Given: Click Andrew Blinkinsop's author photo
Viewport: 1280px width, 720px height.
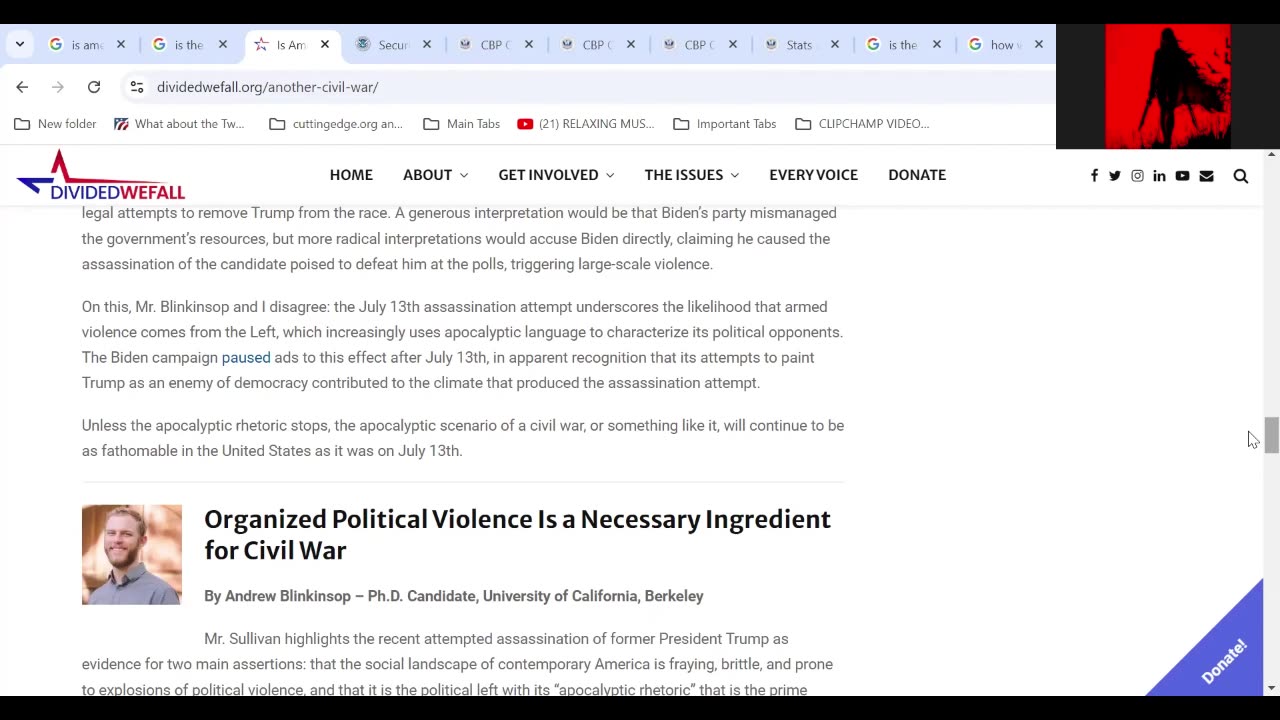Looking at the screenshot, I should tap(132, 555).
